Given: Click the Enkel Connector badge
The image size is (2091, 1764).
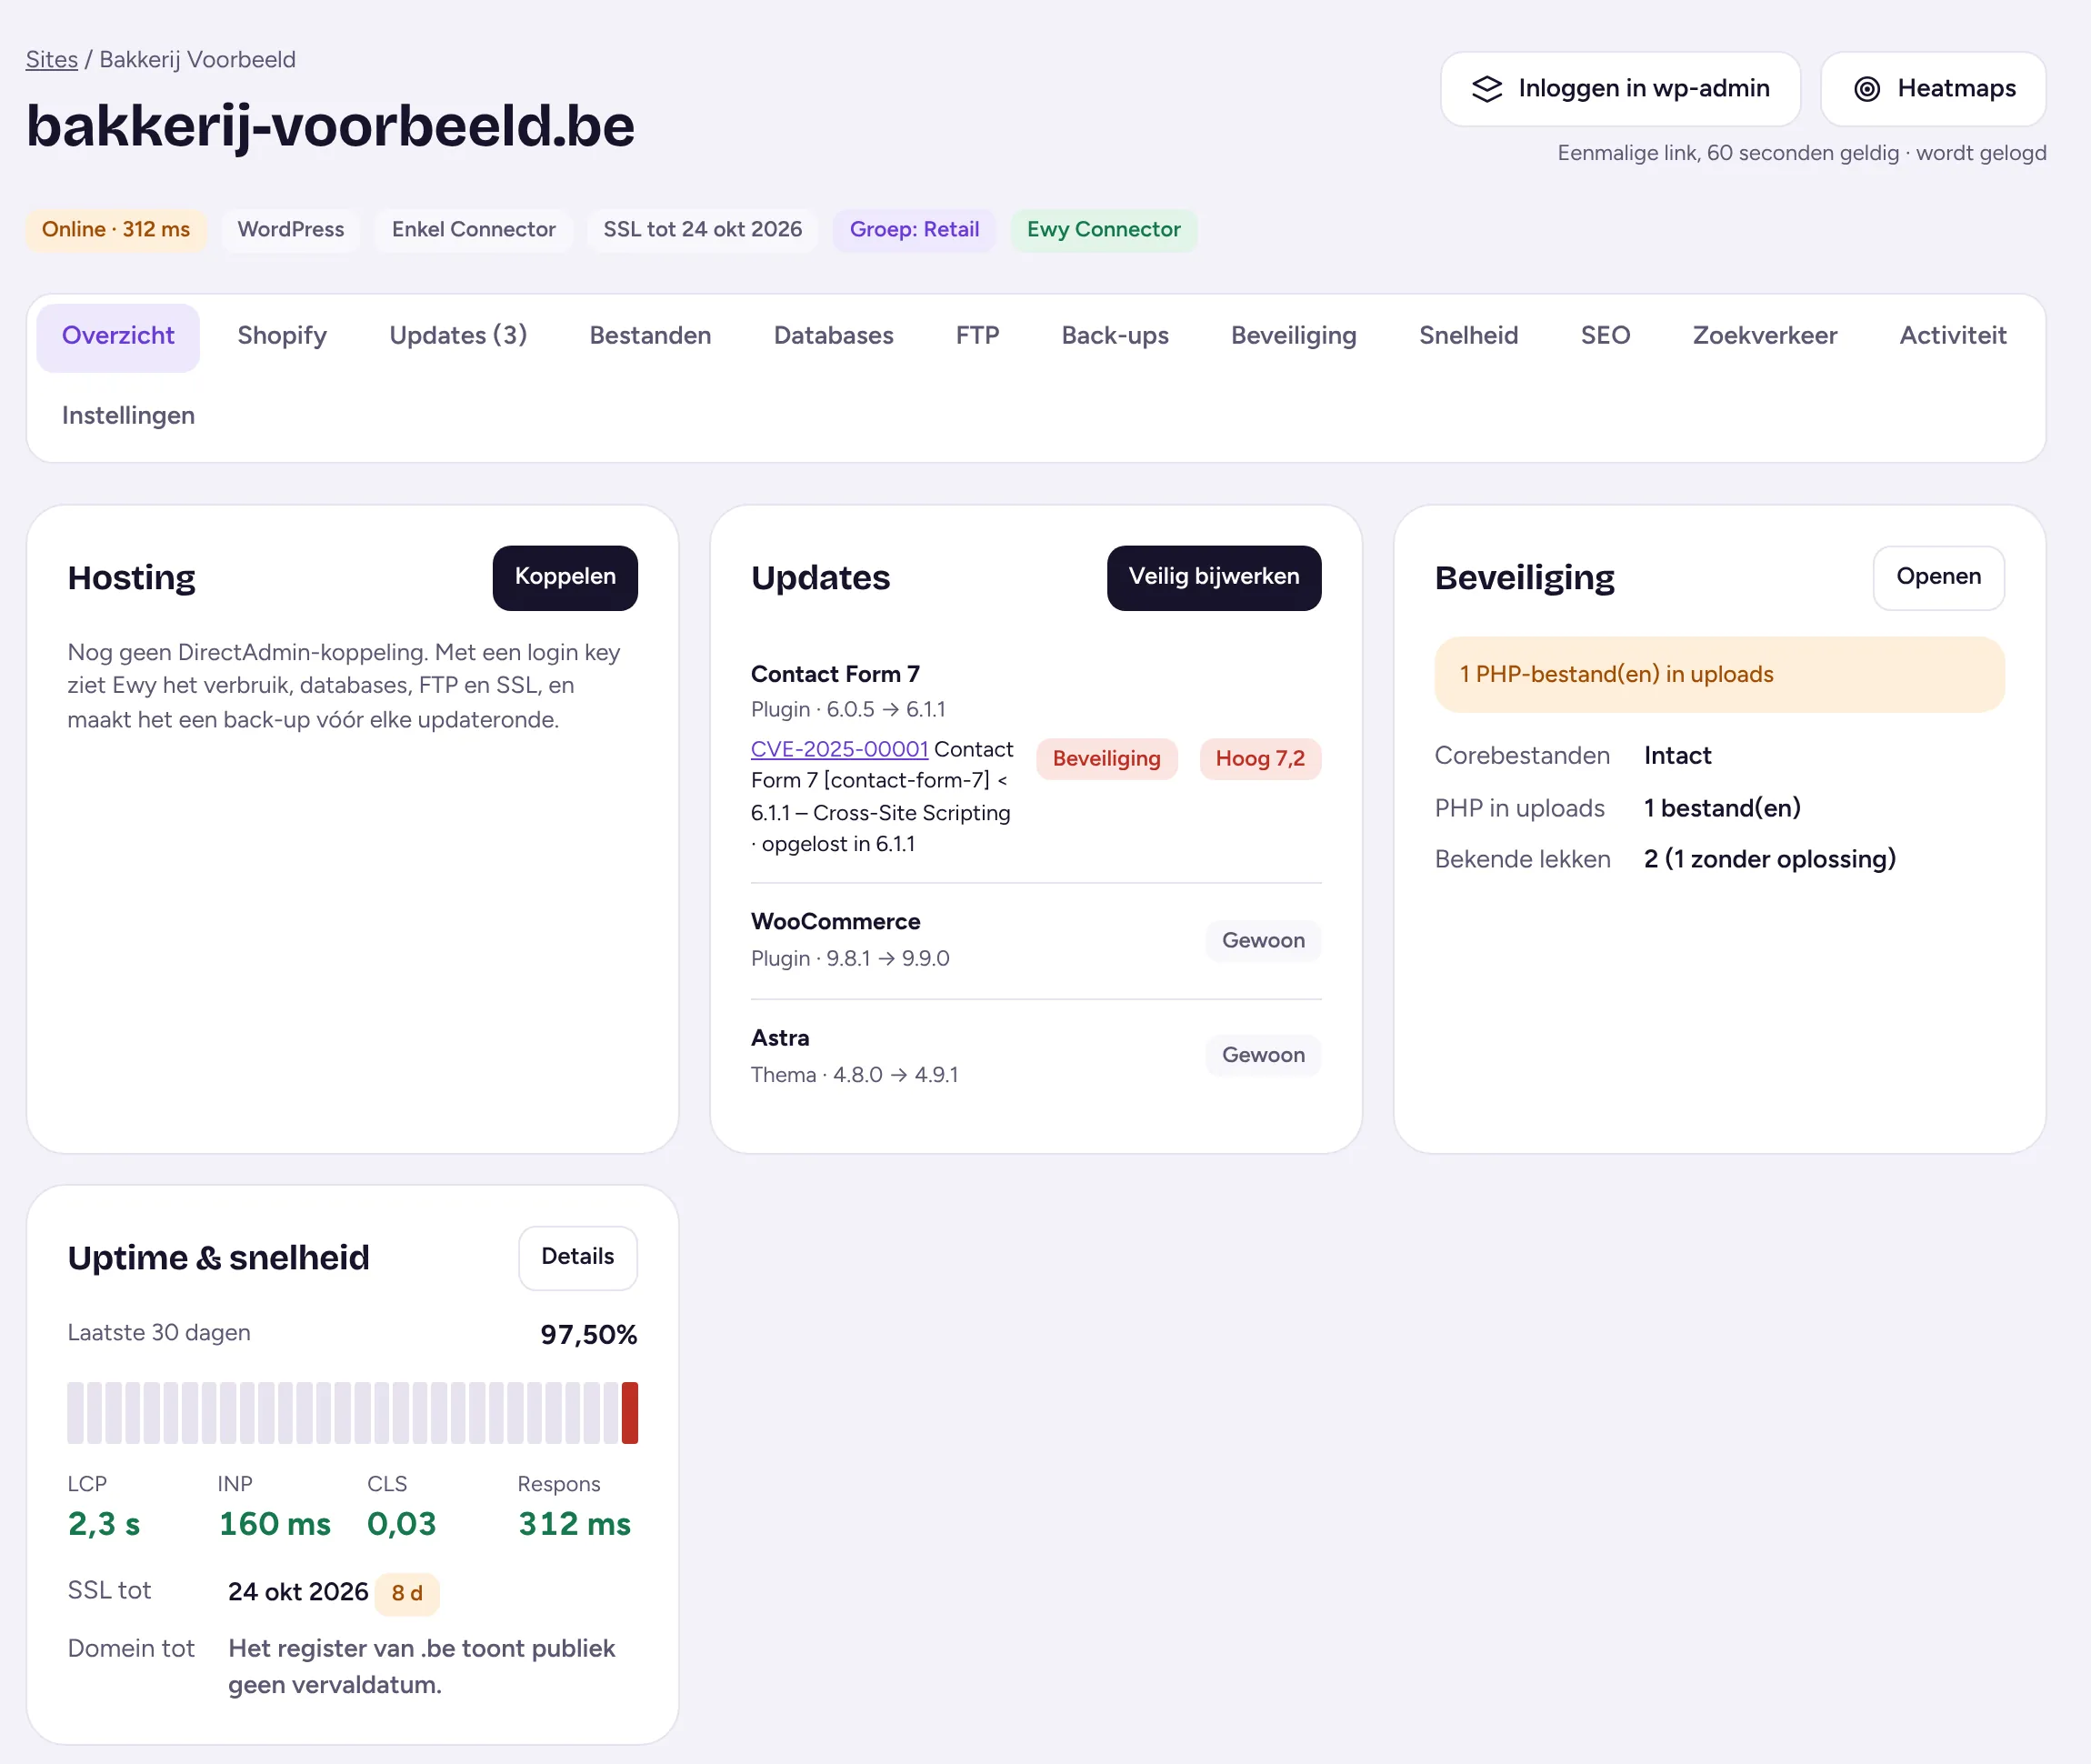Looking at the screenshot, I should click(x=473, y=230).
